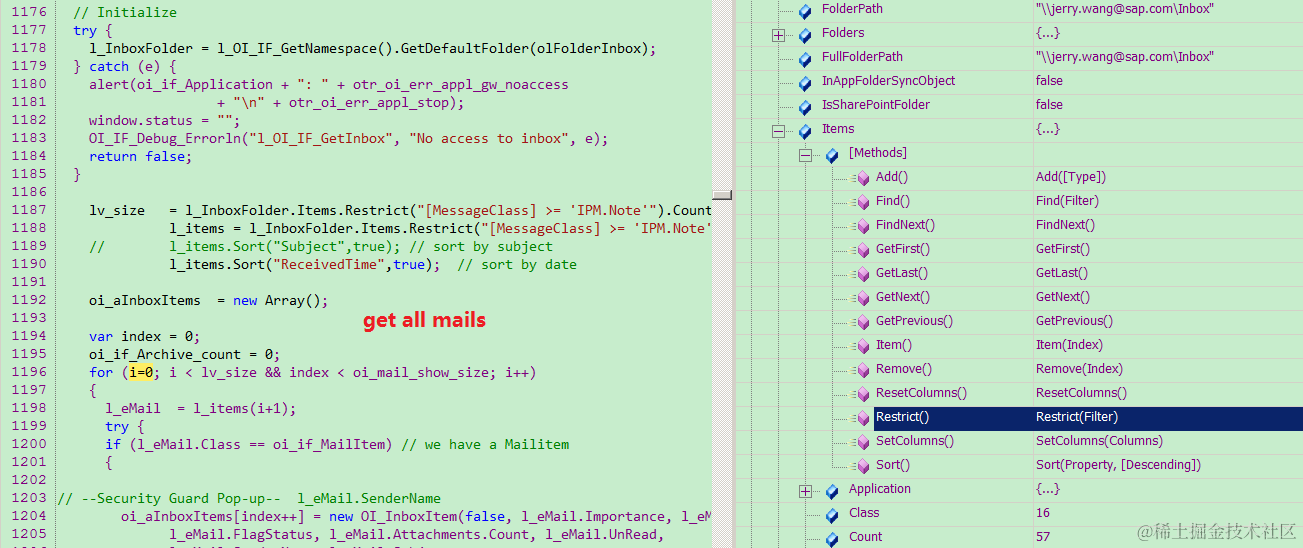Select the Add() method row
This screenshot has width=1303, height=548.
pos(1018,177)
